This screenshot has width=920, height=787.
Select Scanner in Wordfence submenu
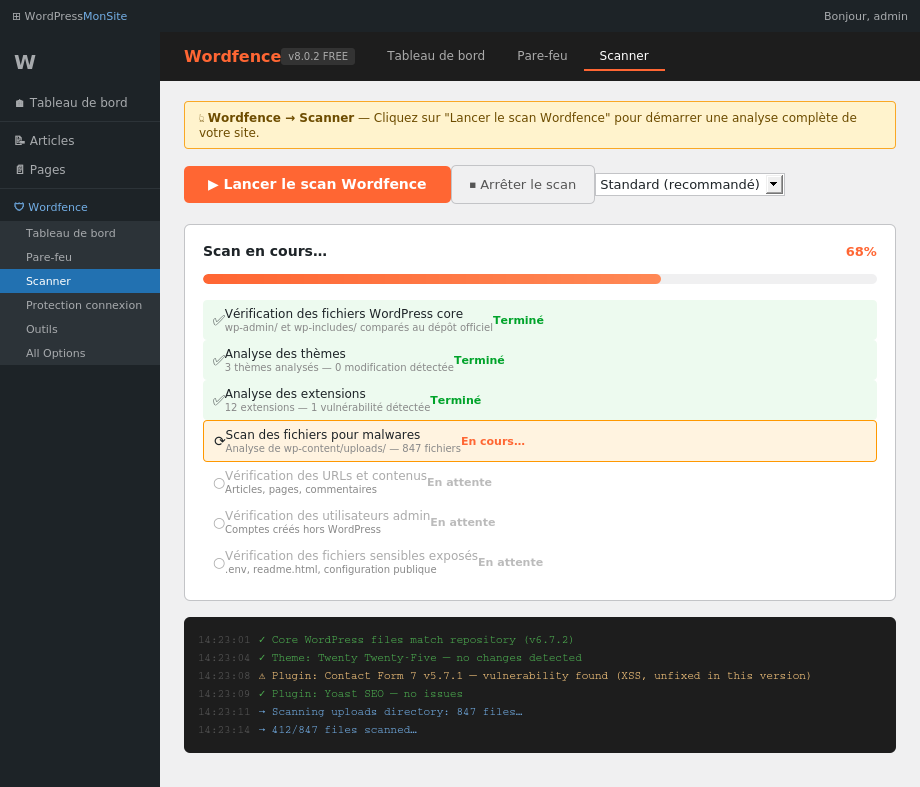coord(80,281)
